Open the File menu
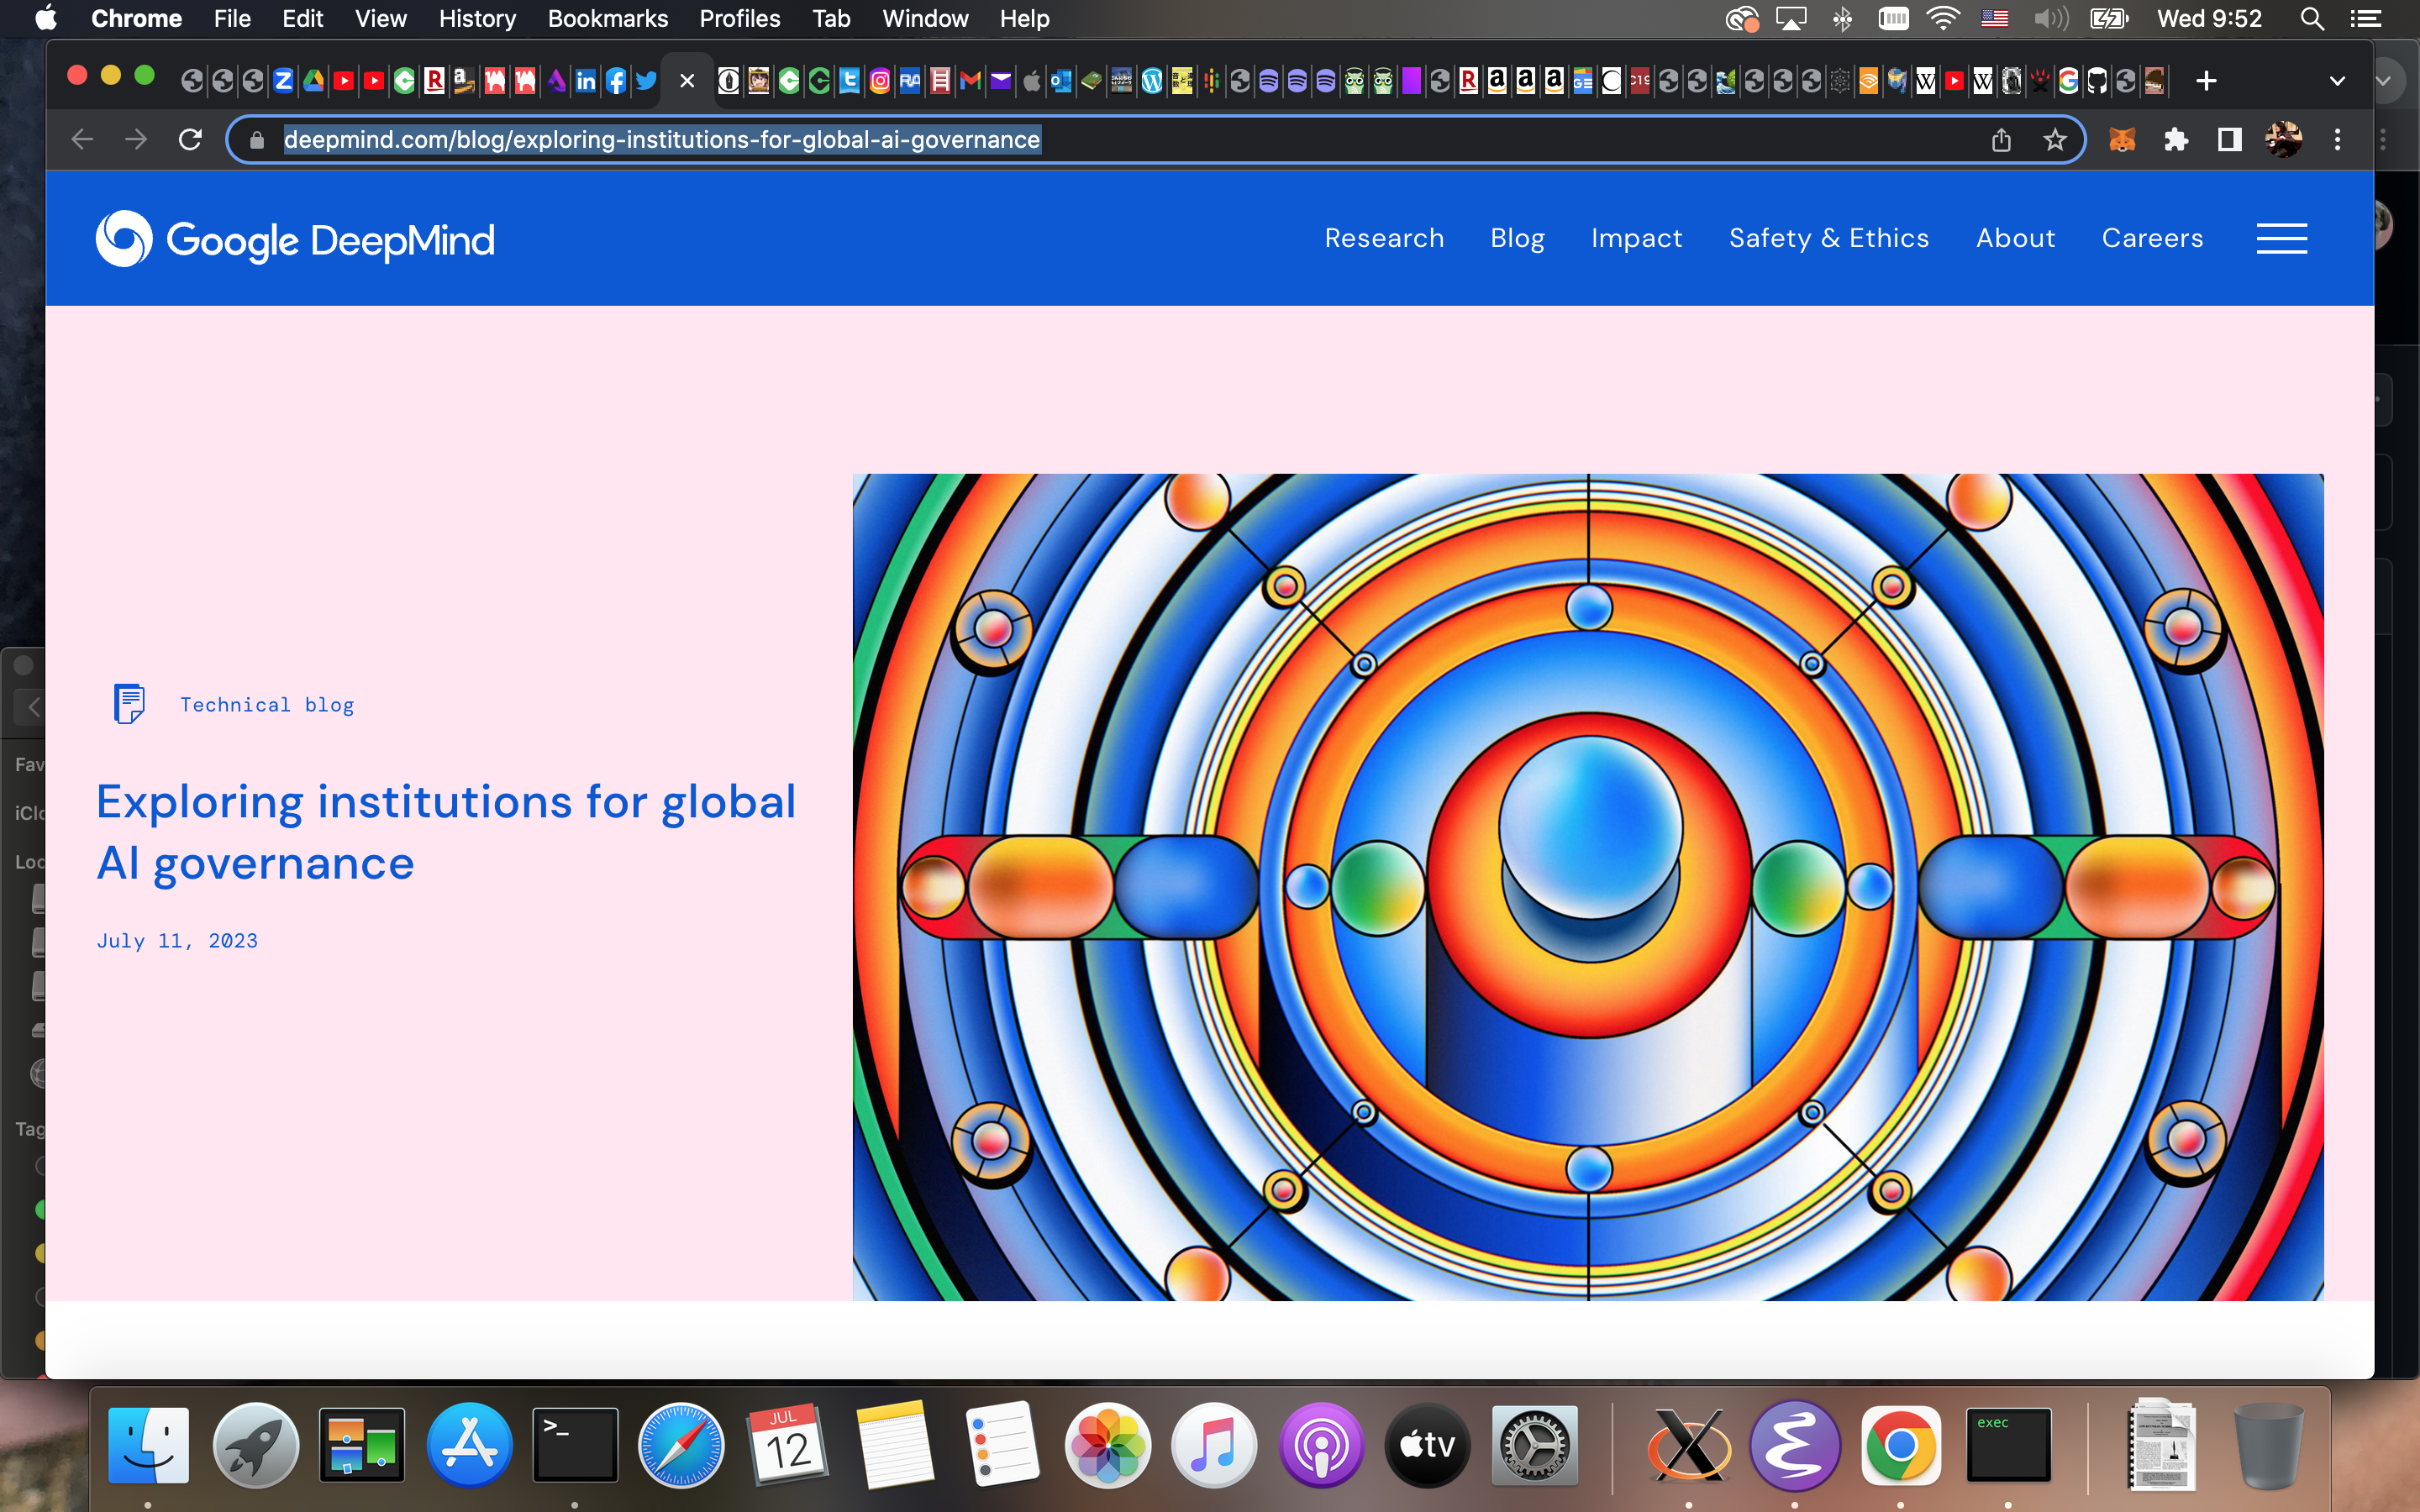The width and height of the screenshot is (2420, 1512). click(x=232, y=19)
